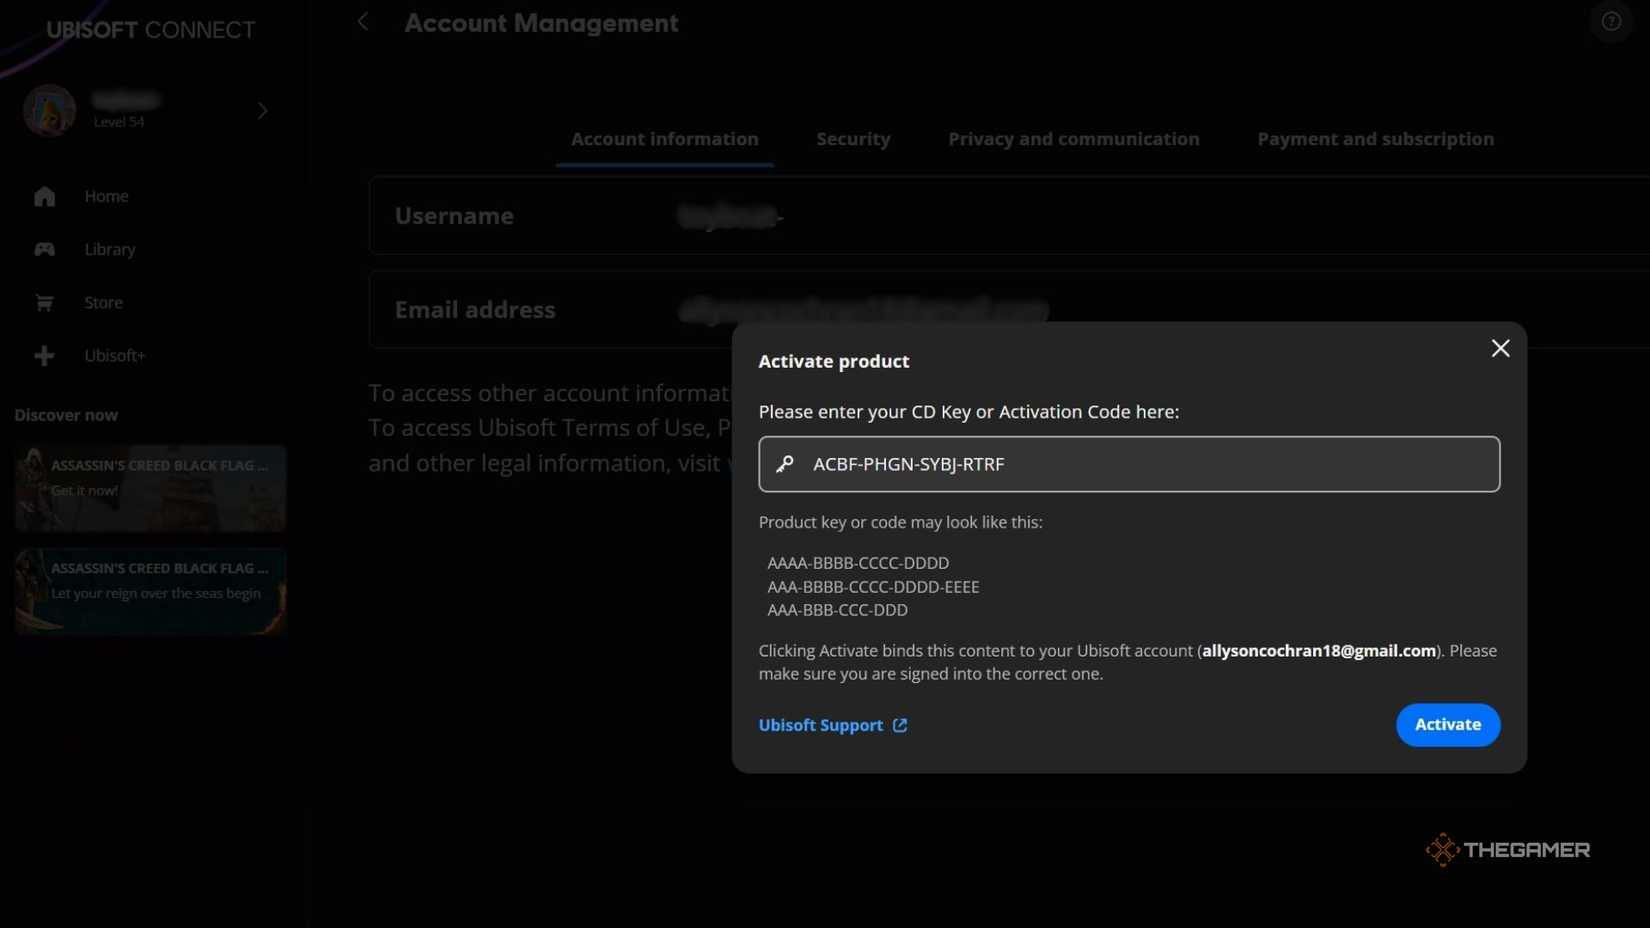1650x928 pixels.
Task: Select the Home menu label
Action: tap(106, 196)
